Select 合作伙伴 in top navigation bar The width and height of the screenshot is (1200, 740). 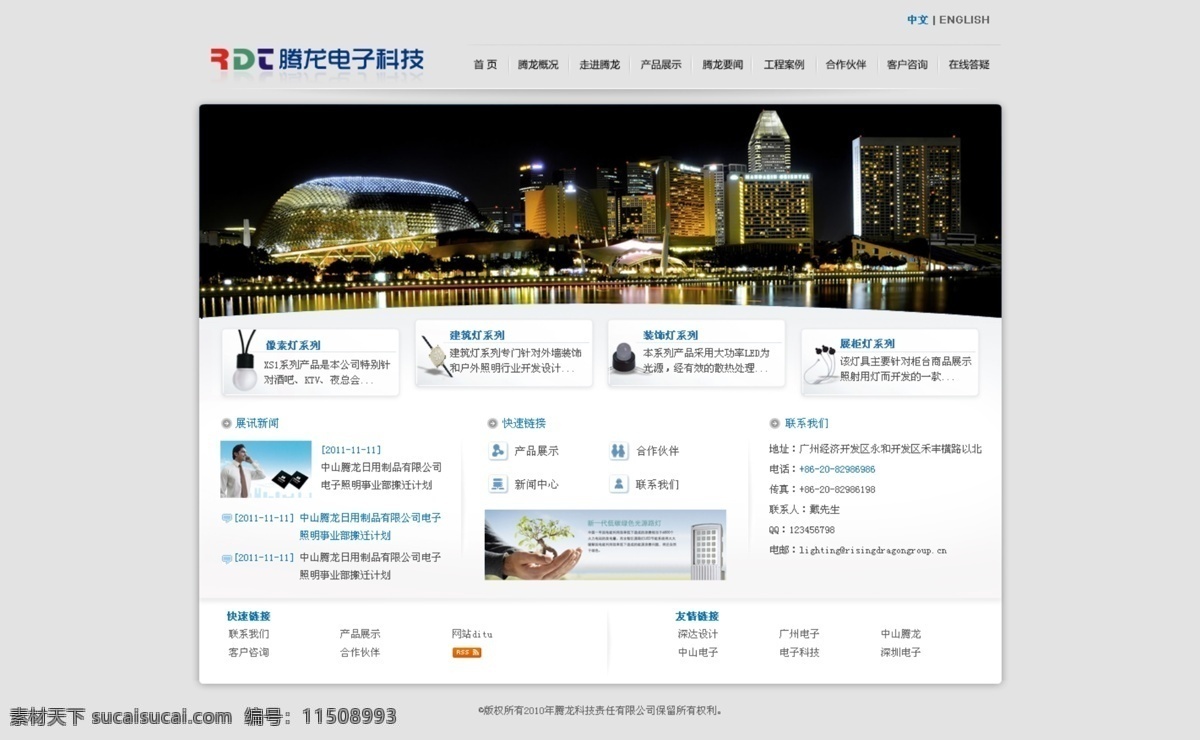[x=846, y=64]
